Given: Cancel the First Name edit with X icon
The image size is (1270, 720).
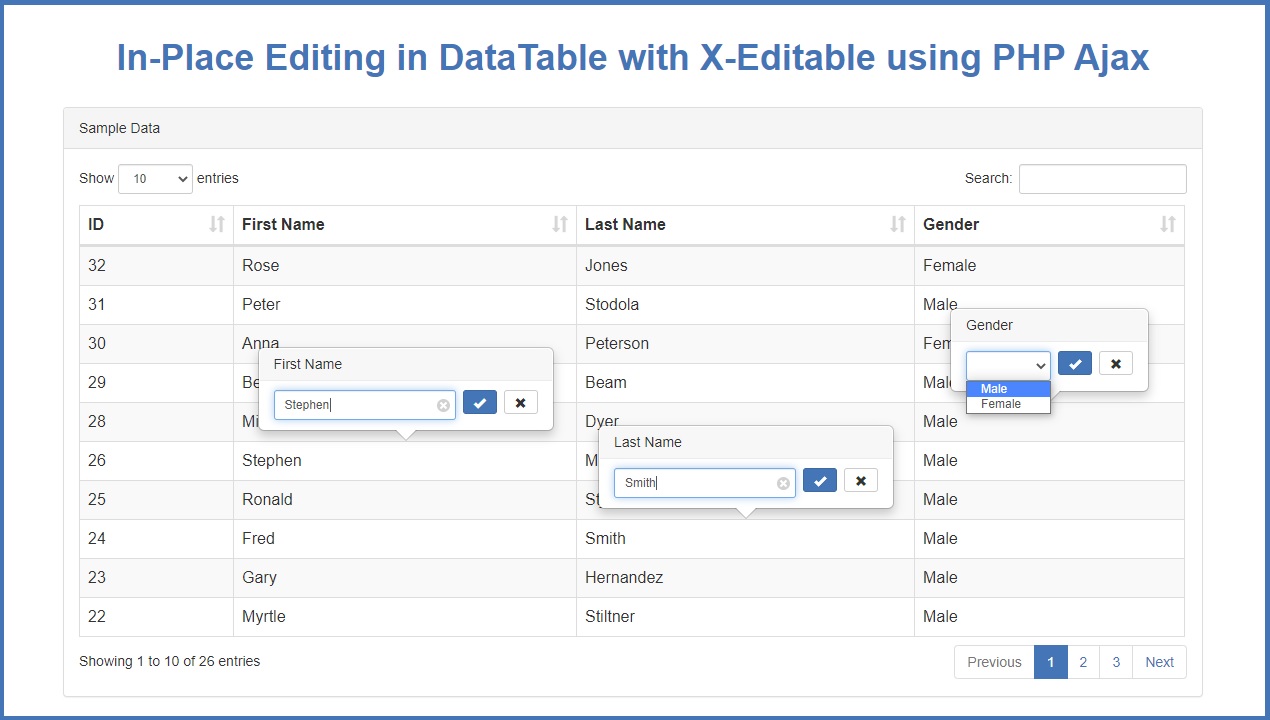Looking at the screenshot, I should click(520, 402).
